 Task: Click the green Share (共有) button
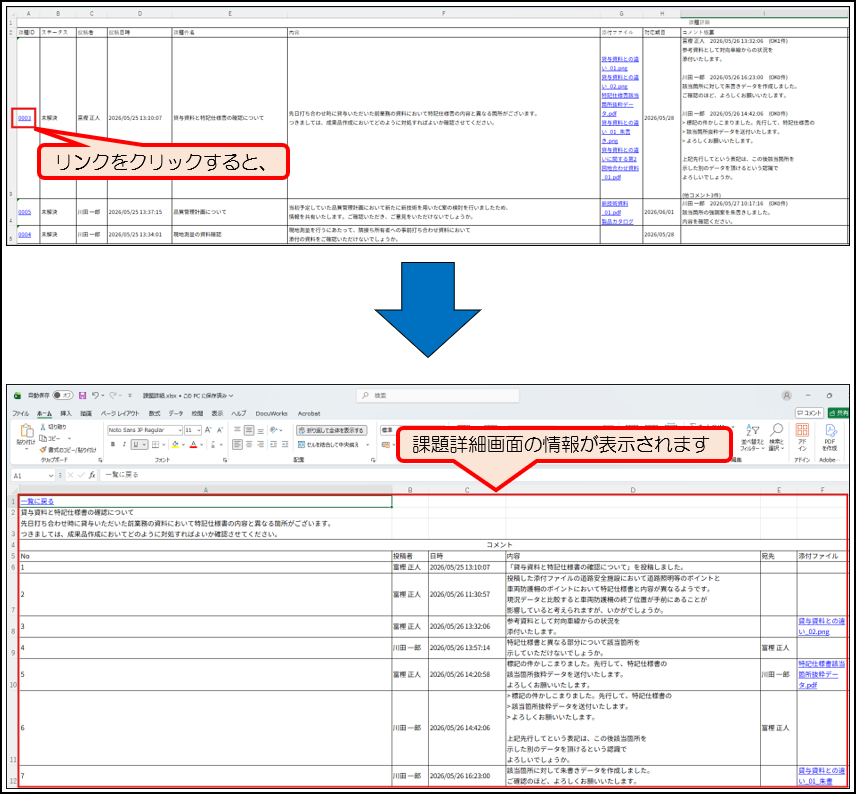point(839,413)
